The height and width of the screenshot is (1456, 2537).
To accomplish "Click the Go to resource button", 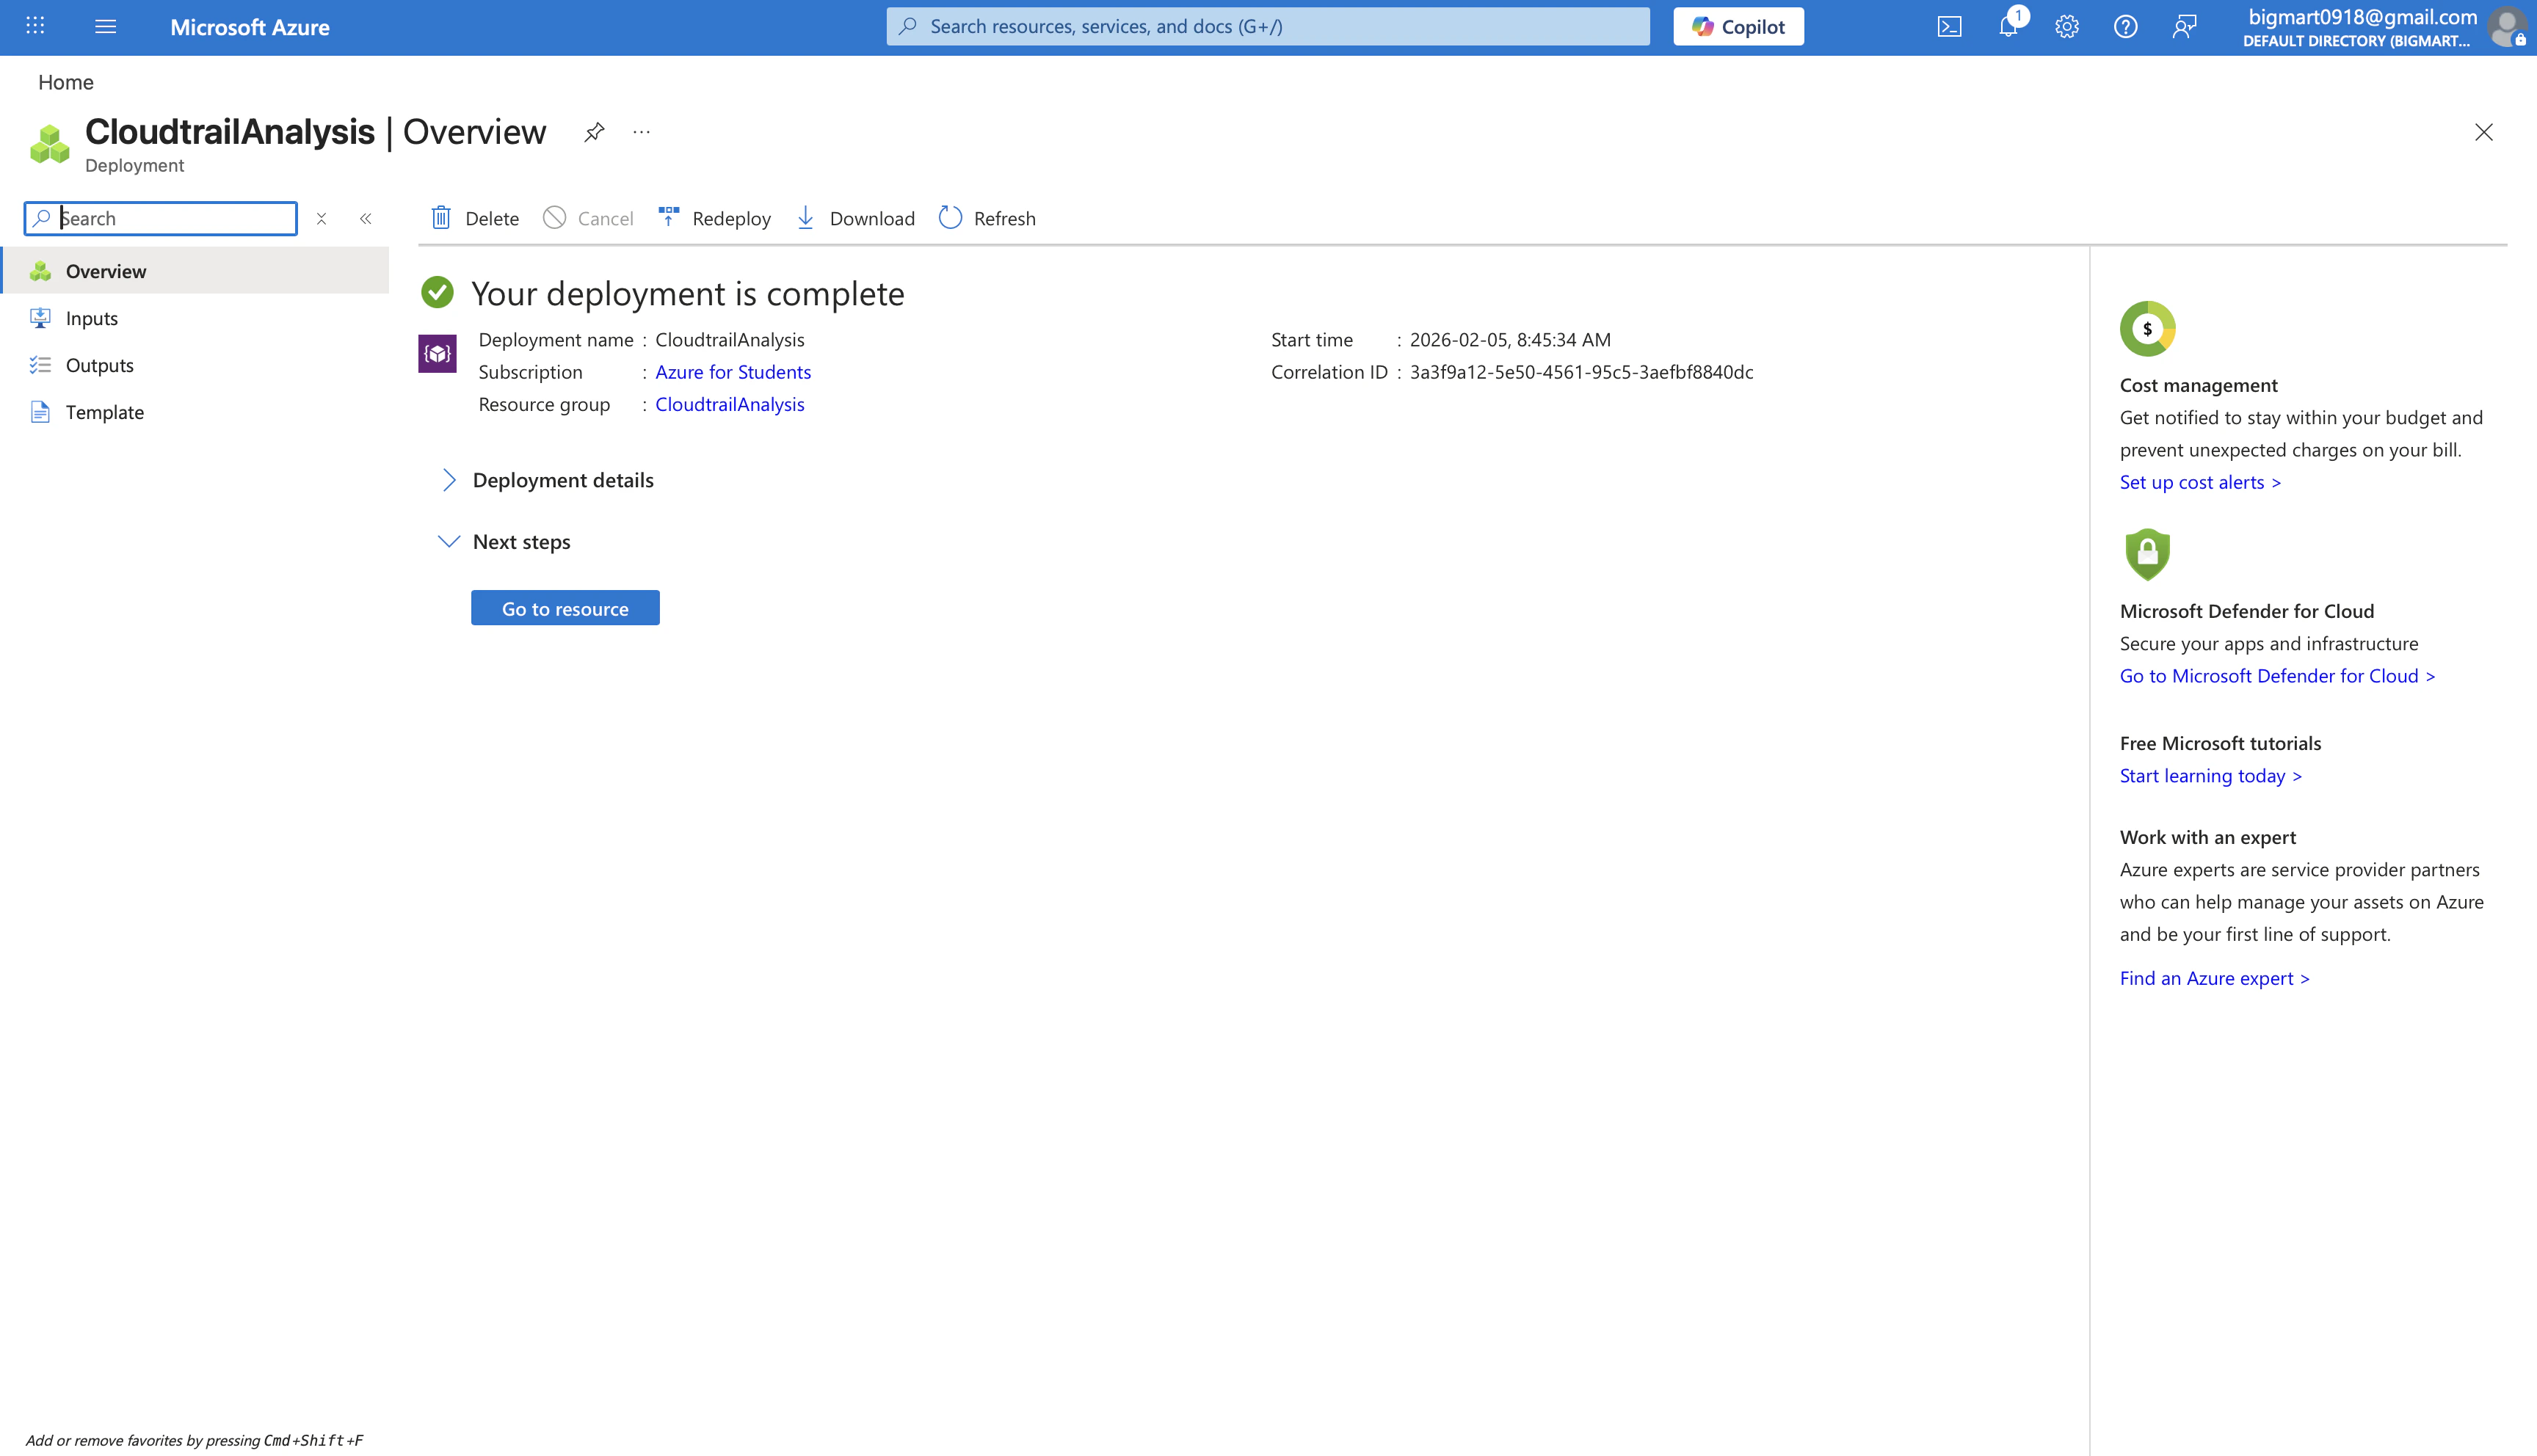I will 565,608.
